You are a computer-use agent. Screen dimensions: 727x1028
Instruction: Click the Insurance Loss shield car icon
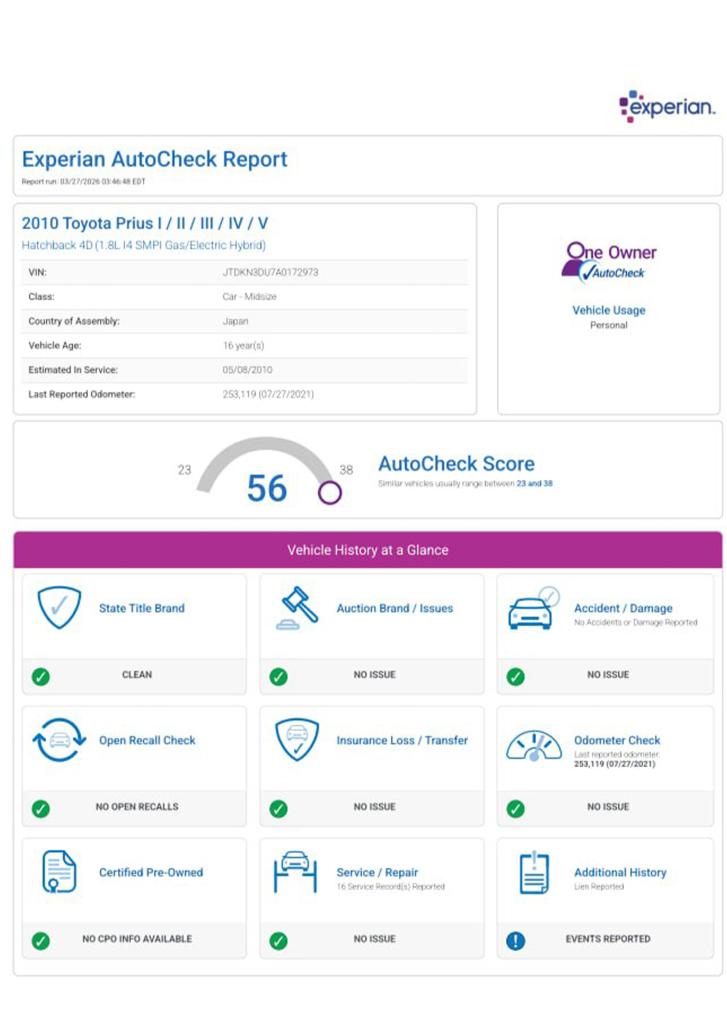tap(297, 740)
